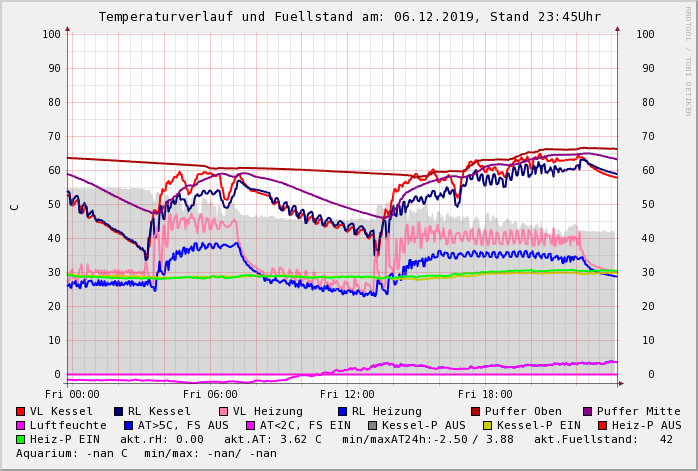Click the purple Puffer Mitte legend swatch

tap(587, 411)
